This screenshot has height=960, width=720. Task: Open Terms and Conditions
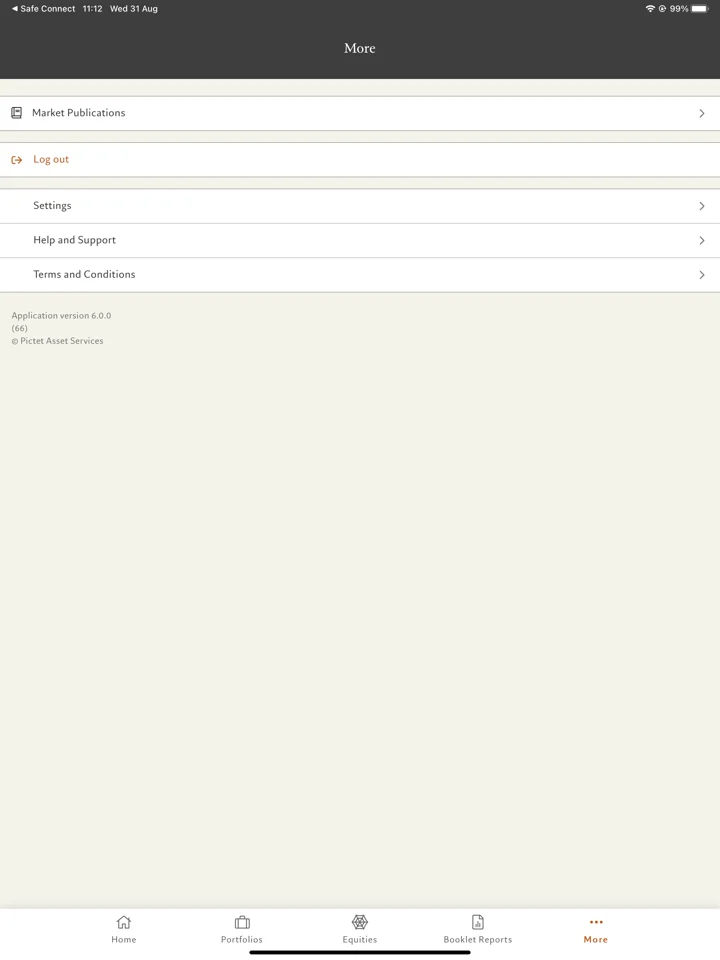[360, 275]
